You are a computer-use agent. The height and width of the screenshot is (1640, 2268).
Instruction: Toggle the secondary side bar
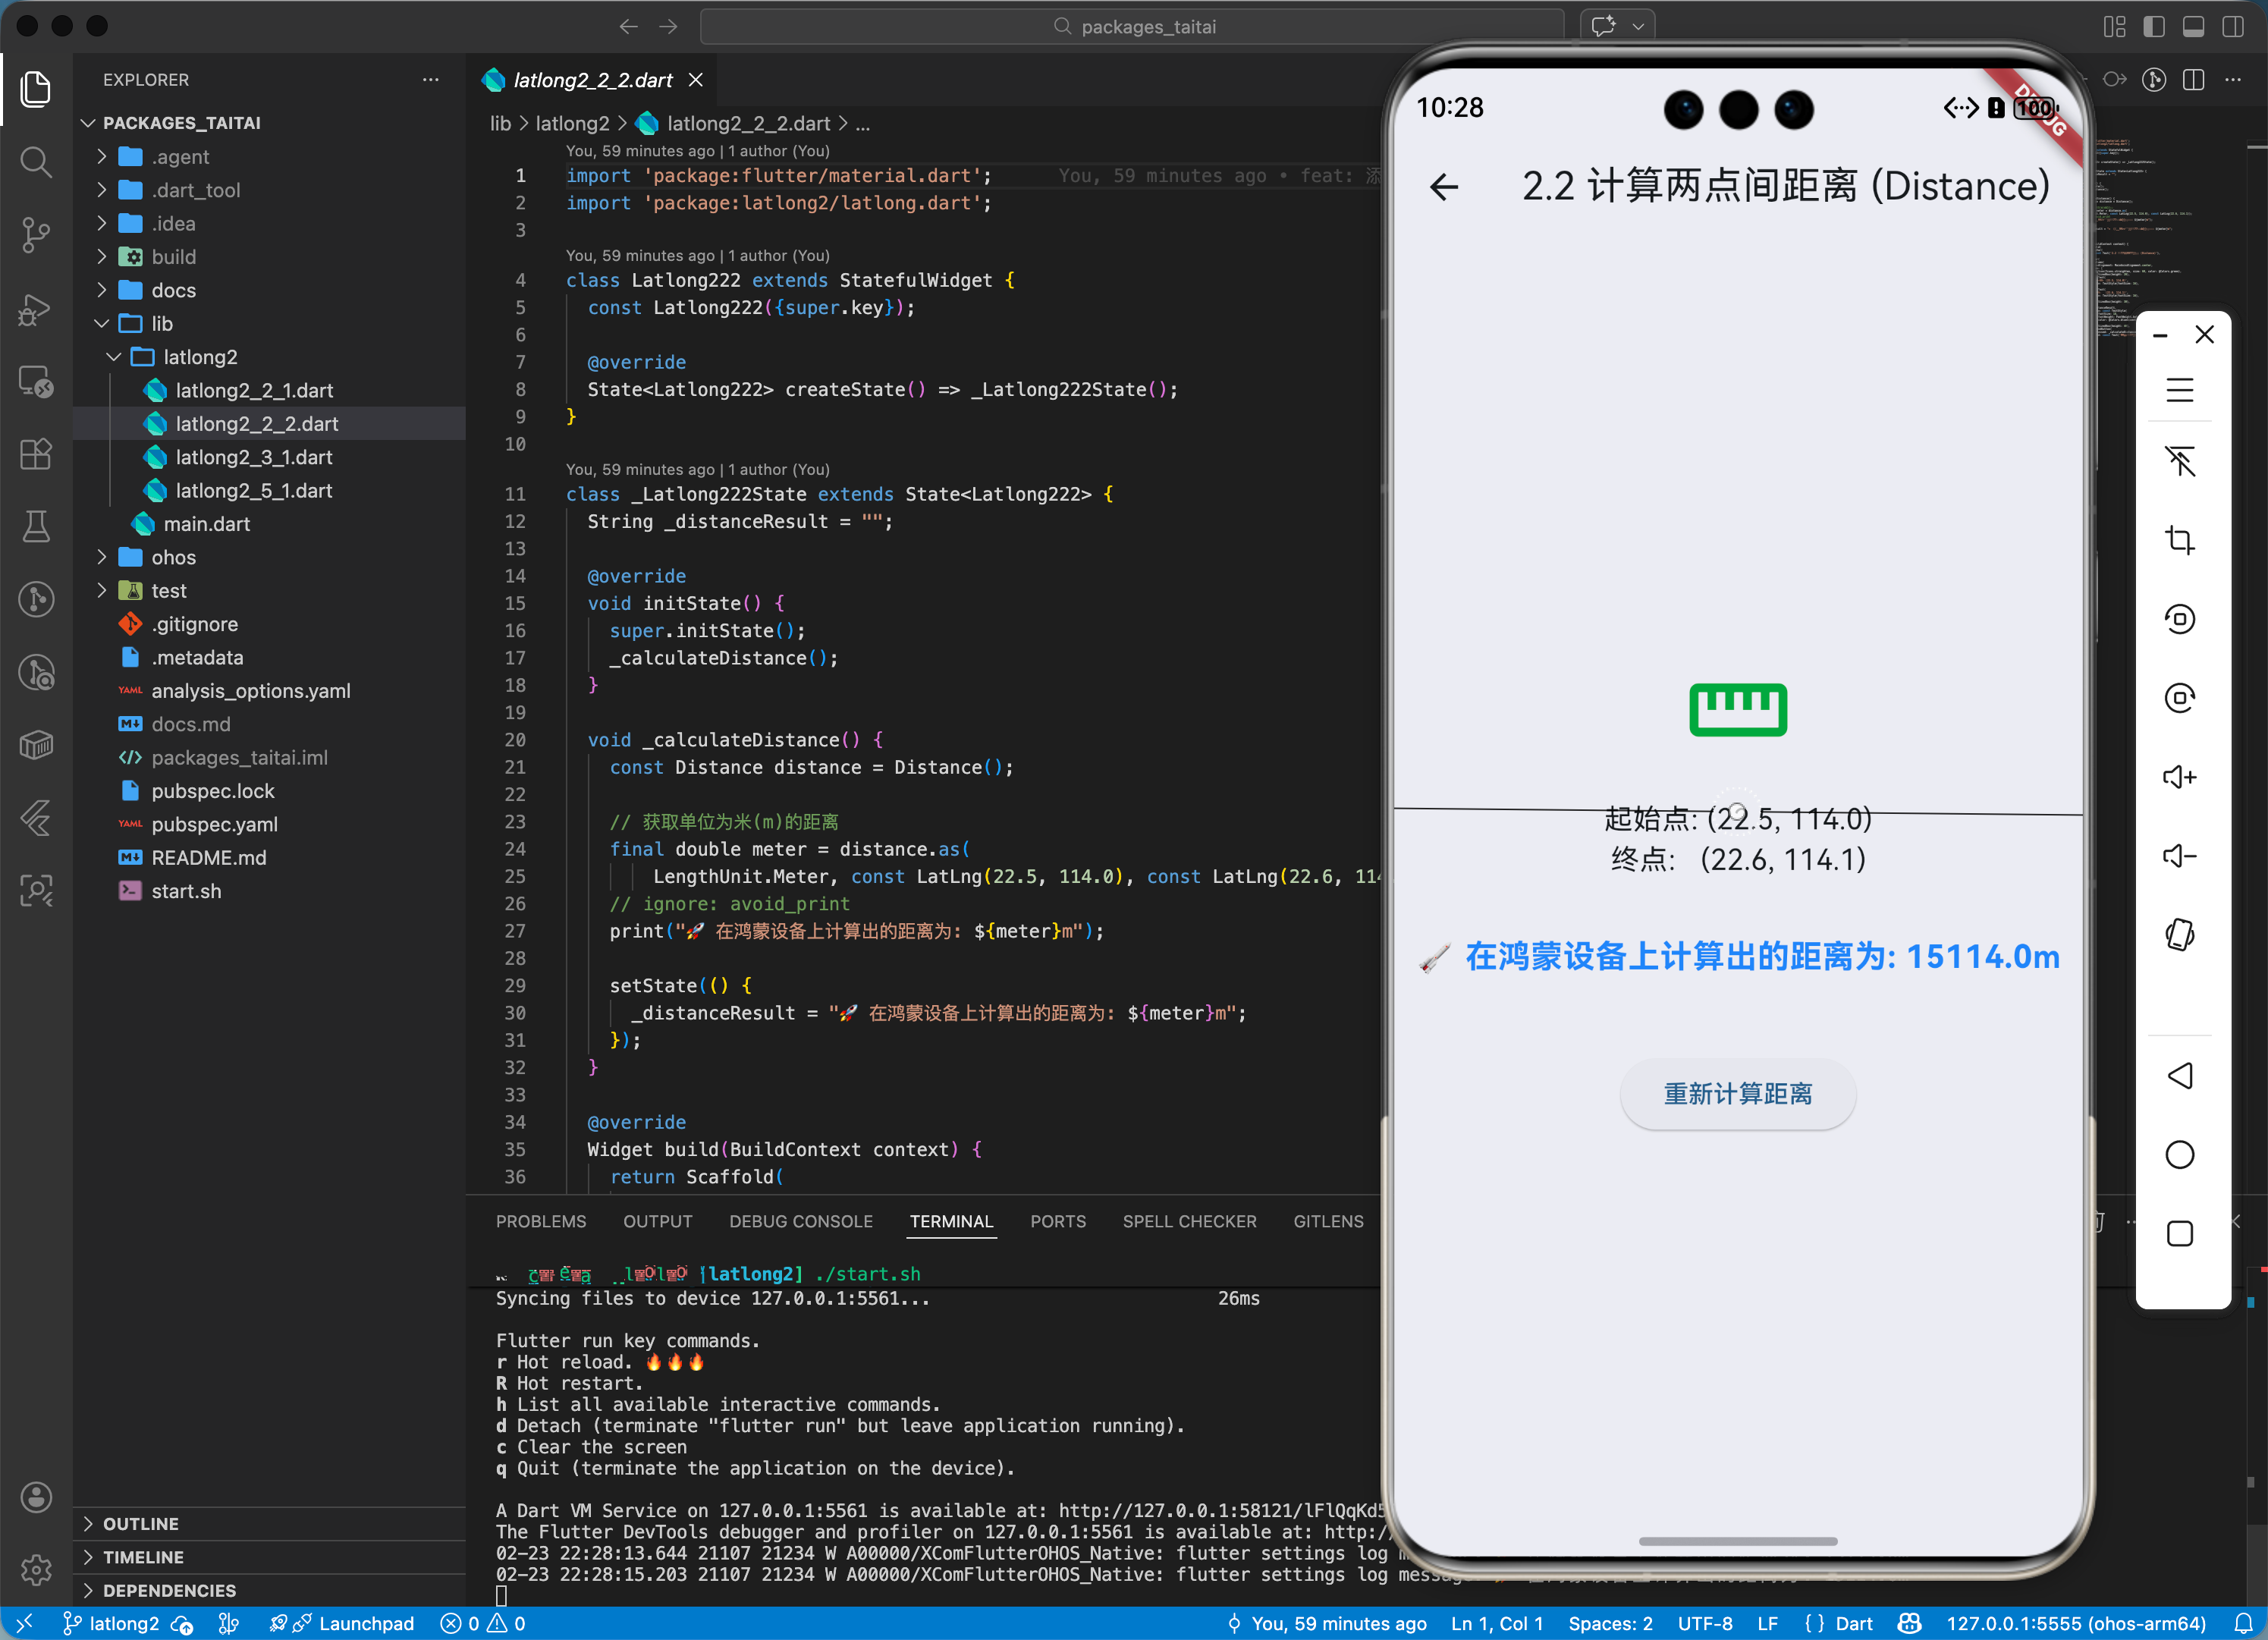pos(2233,26)
